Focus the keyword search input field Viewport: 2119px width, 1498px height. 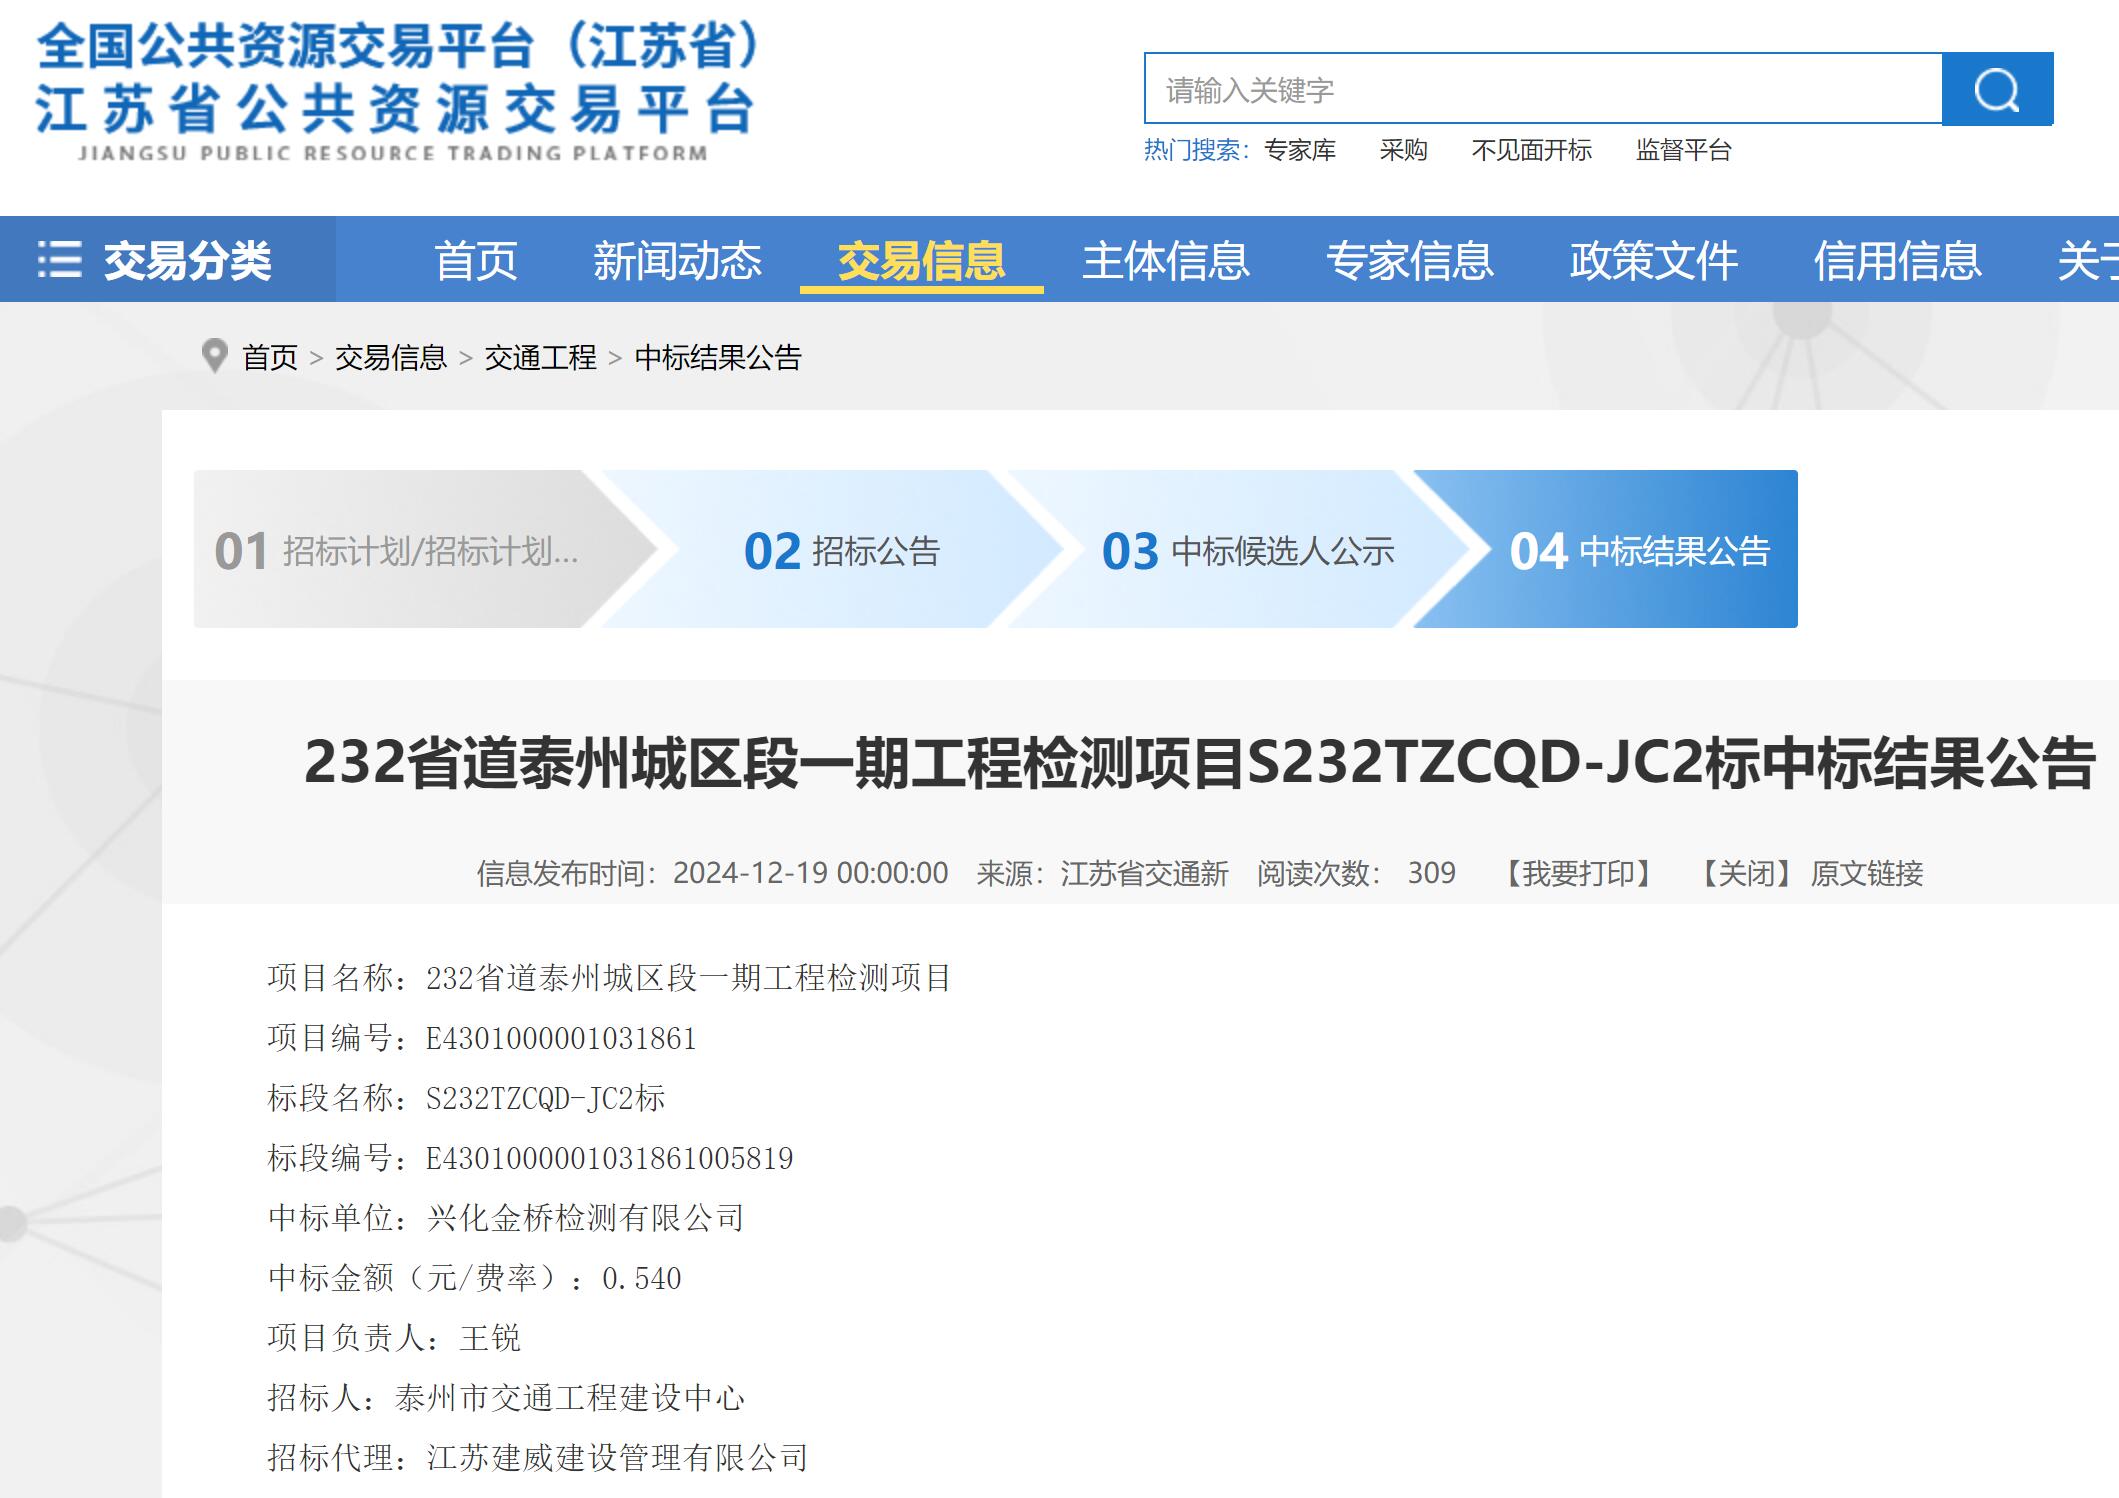(1543, 89)
